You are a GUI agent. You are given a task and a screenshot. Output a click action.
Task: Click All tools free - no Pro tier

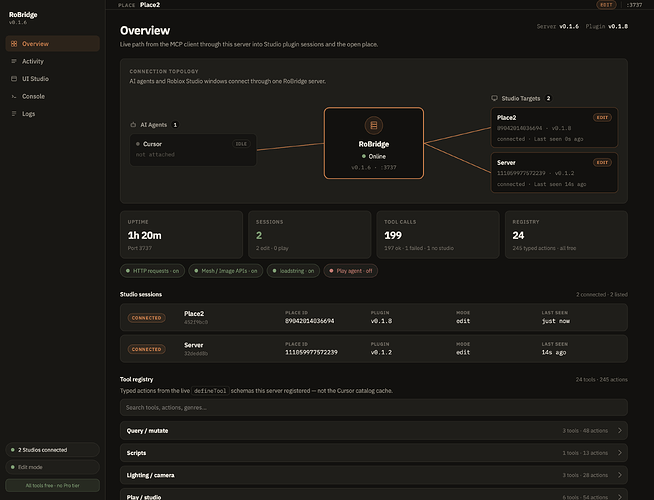coord(53,486)
